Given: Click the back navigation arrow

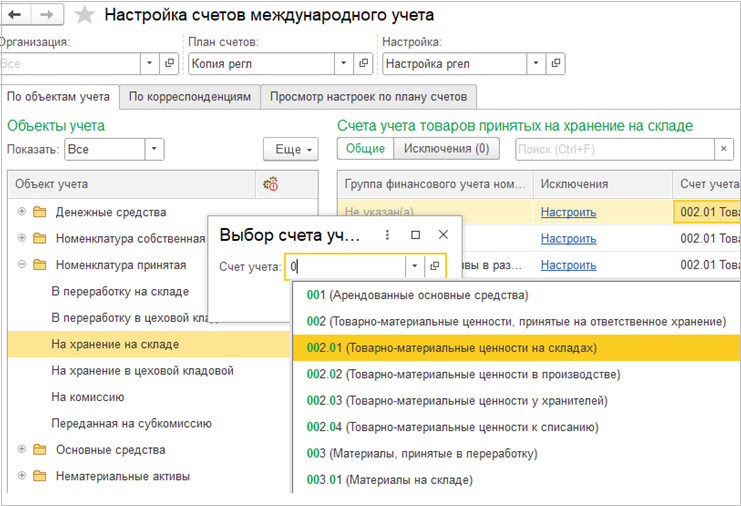Looking at the screenshot, I should (x=19, y=15).
